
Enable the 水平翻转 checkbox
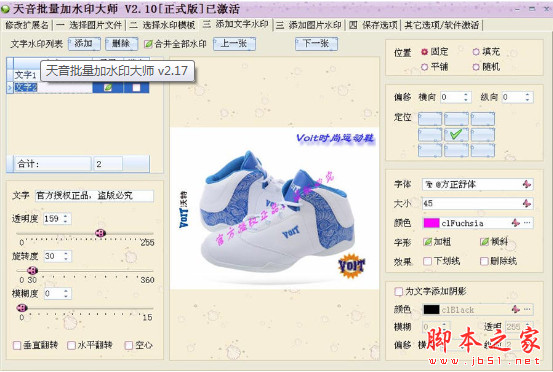(72, 345)
